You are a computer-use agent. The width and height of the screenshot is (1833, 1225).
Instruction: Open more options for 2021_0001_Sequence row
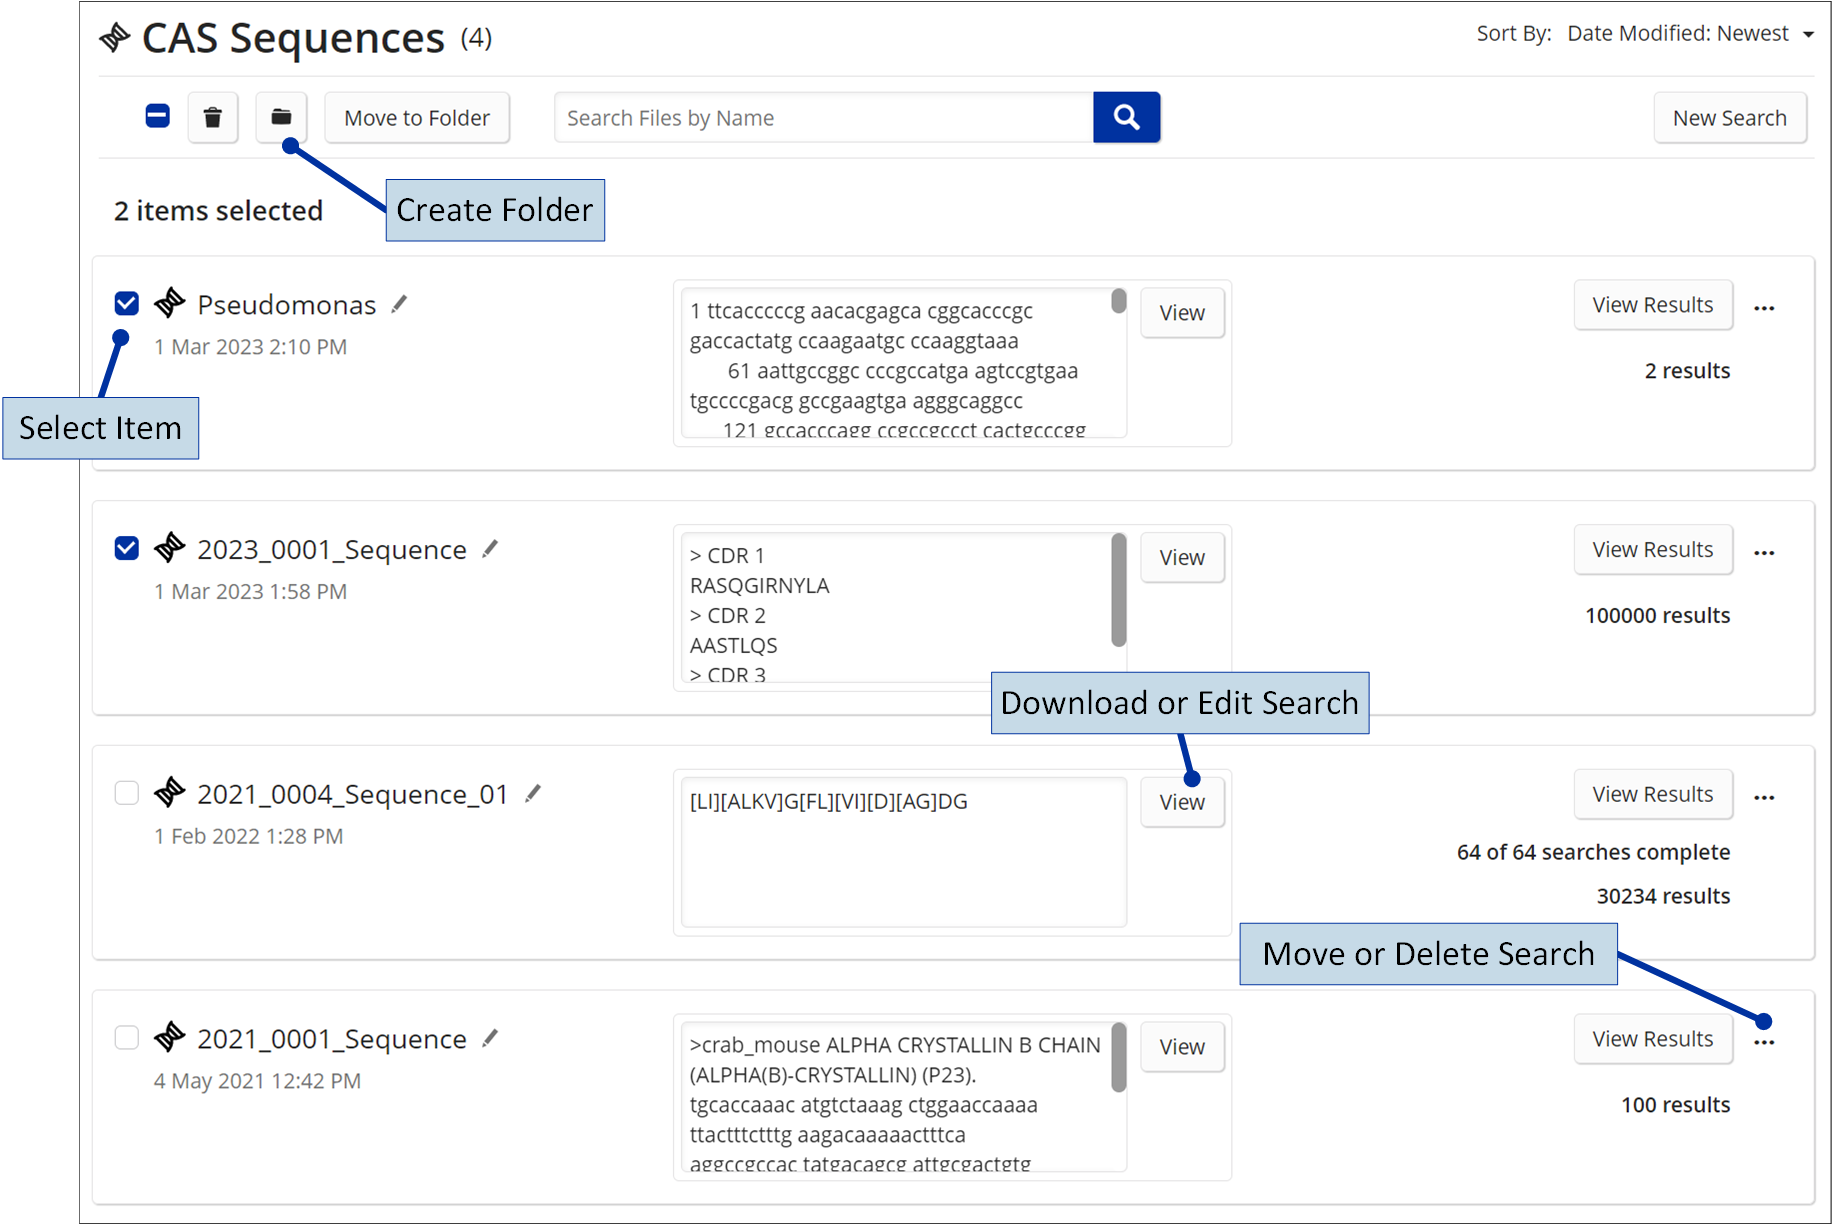pos(1764,1043)
